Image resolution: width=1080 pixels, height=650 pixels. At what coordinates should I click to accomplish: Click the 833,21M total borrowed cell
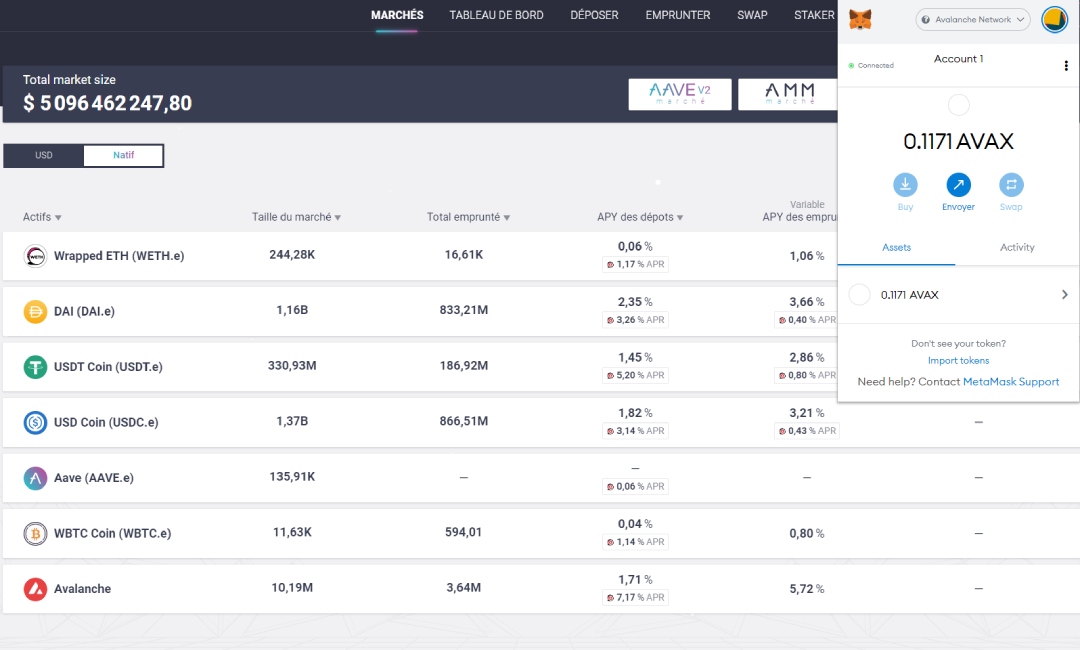(464, 310)
